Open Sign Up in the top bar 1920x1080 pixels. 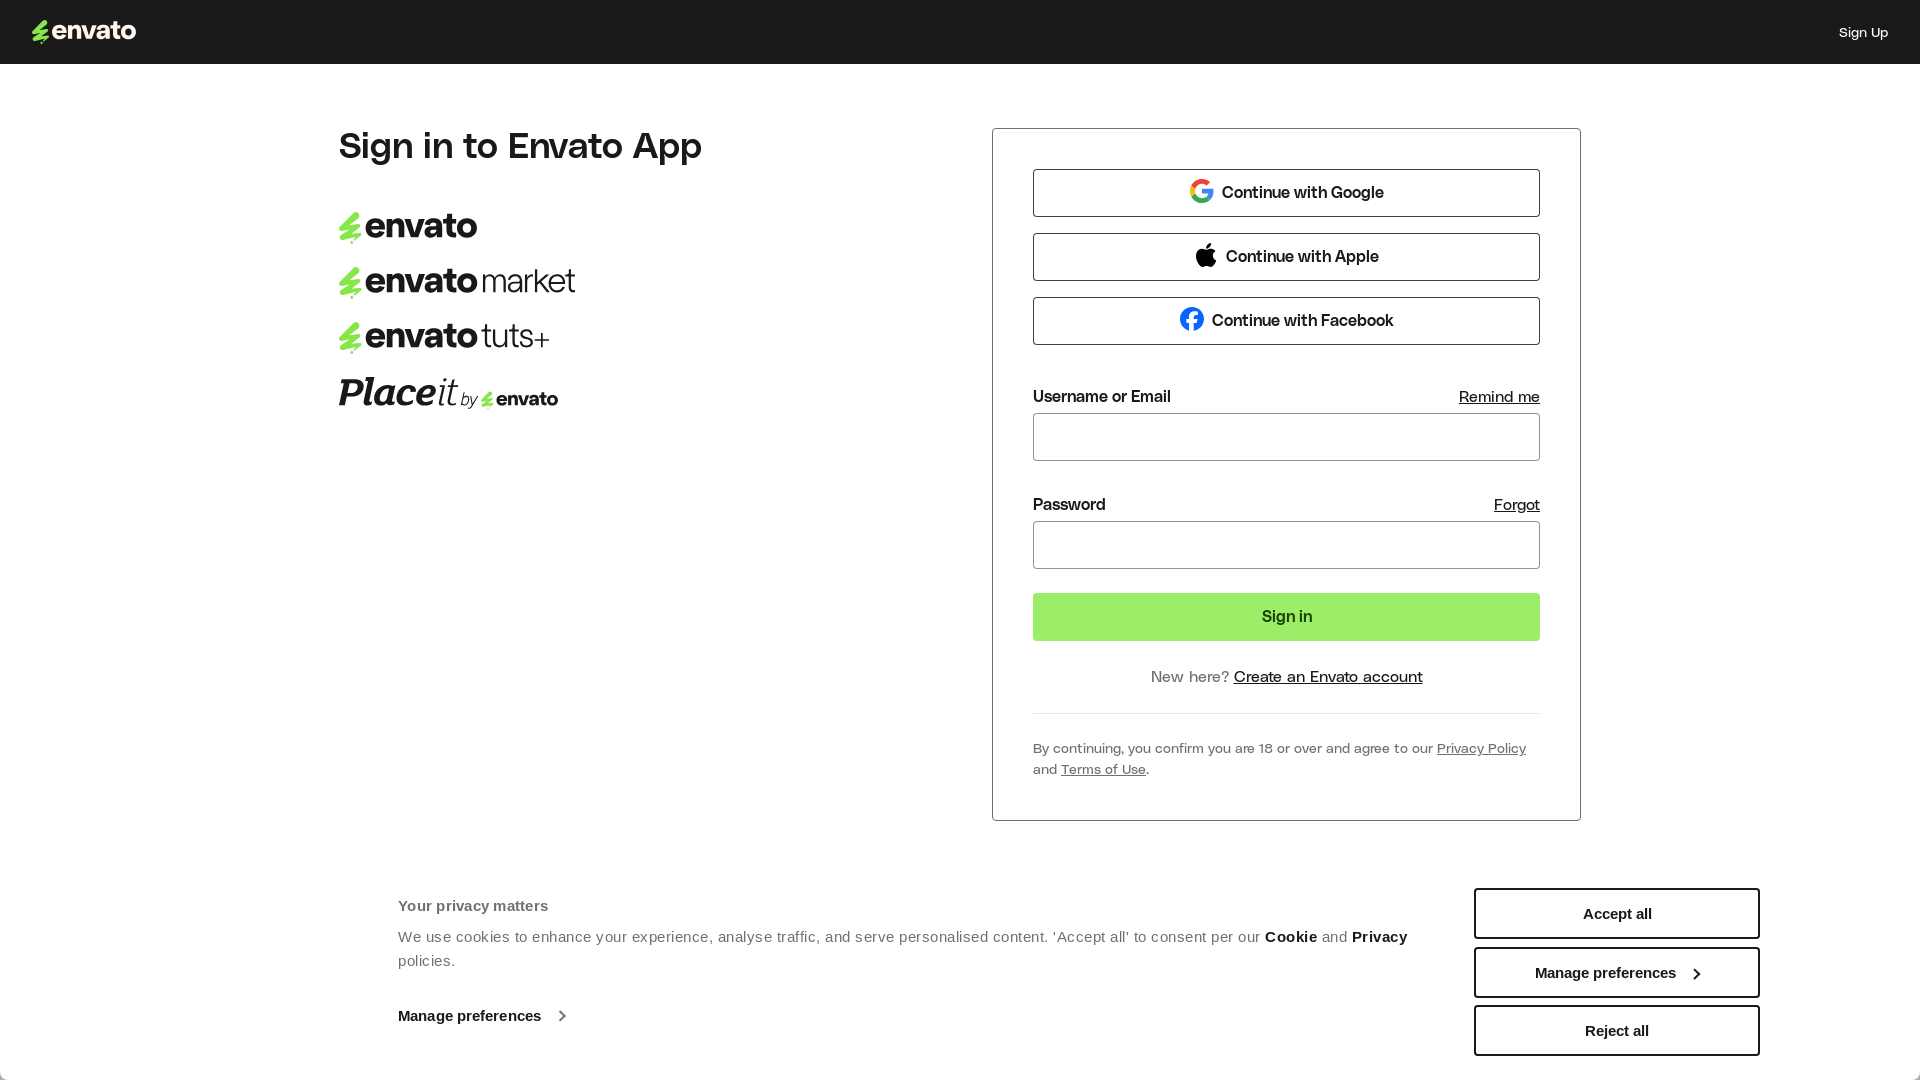[x=1863, y=33]
